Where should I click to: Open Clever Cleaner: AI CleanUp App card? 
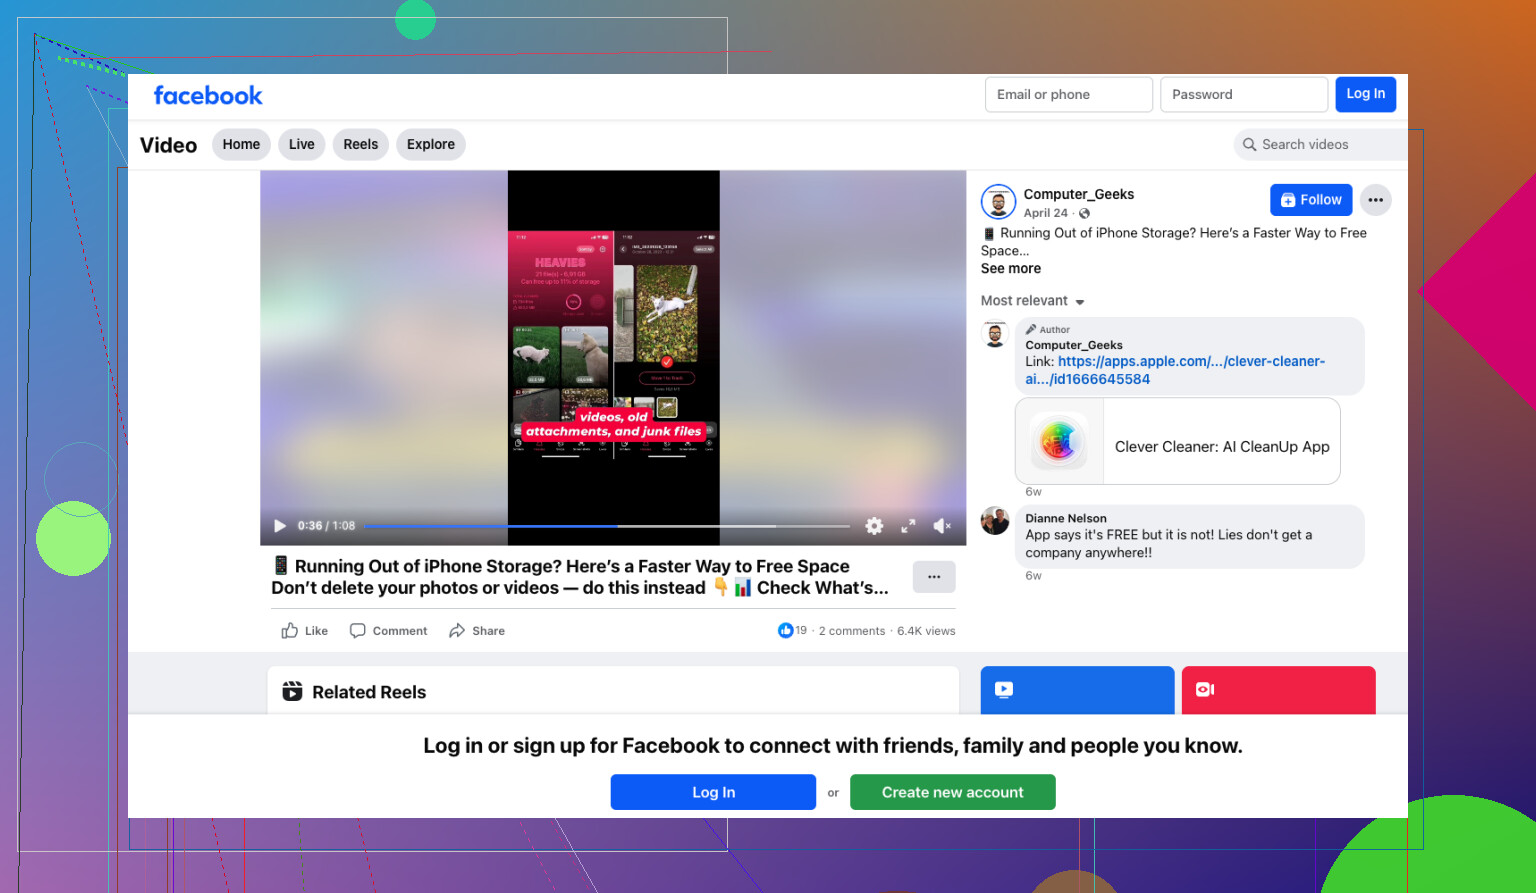tap(1178, 441)
